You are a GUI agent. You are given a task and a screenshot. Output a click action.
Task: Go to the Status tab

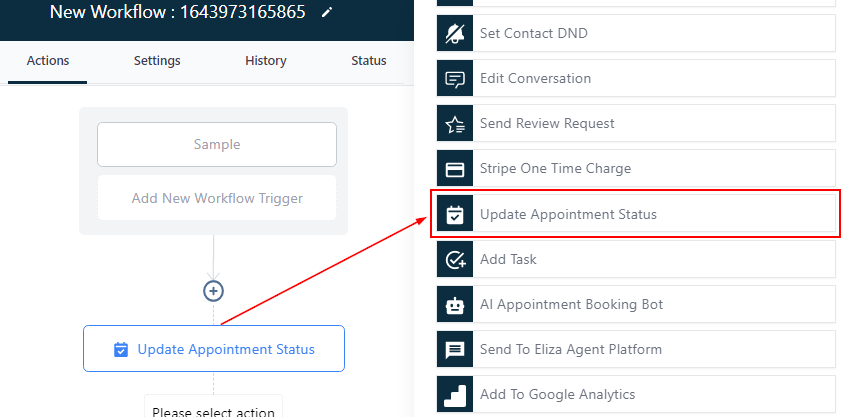368,61
